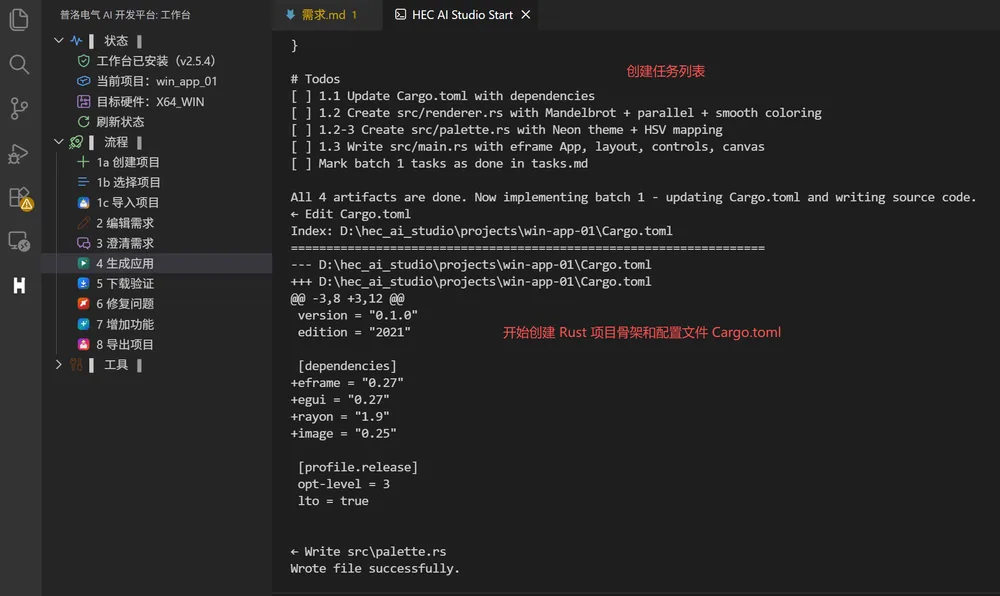Open the Explorer icon in activity bar
The height and width of the screenshot is (596, 1000).
[x=19, y=19]
